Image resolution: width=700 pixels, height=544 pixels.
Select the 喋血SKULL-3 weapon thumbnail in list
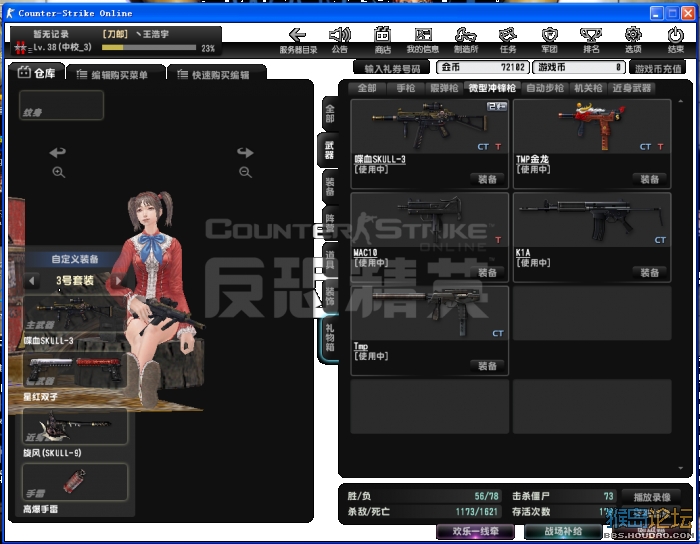(429, 127)
